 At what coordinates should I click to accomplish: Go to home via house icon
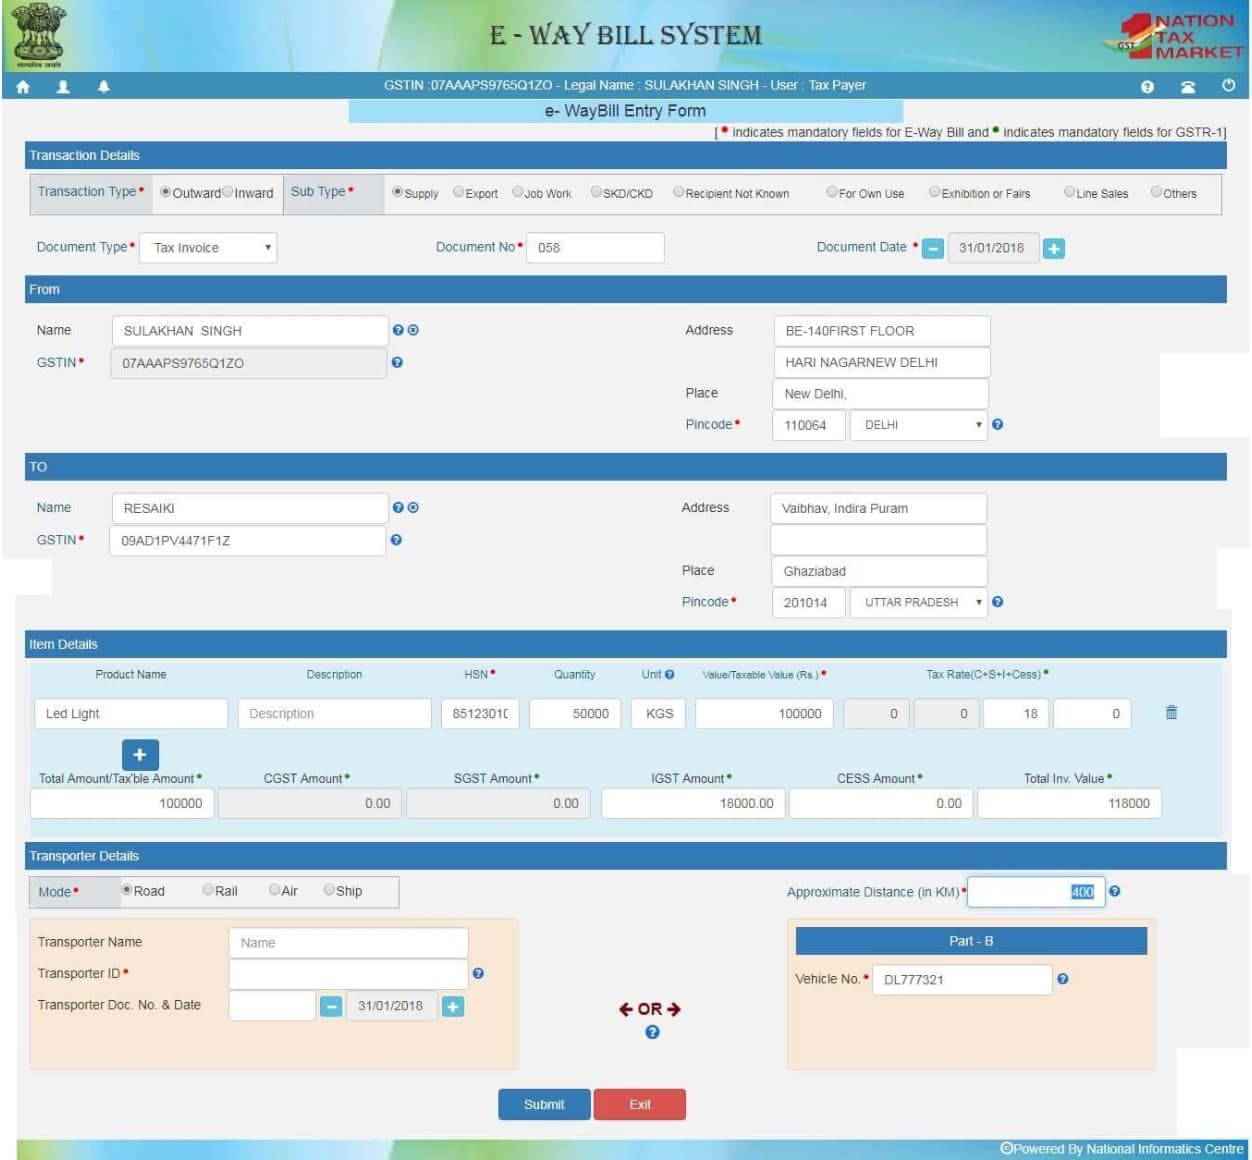23,87
